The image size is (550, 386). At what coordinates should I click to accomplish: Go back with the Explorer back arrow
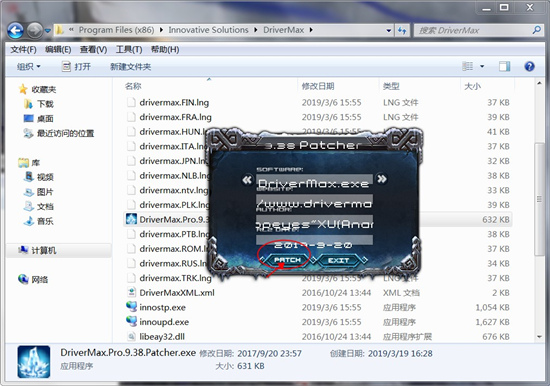tap(15, 31)
